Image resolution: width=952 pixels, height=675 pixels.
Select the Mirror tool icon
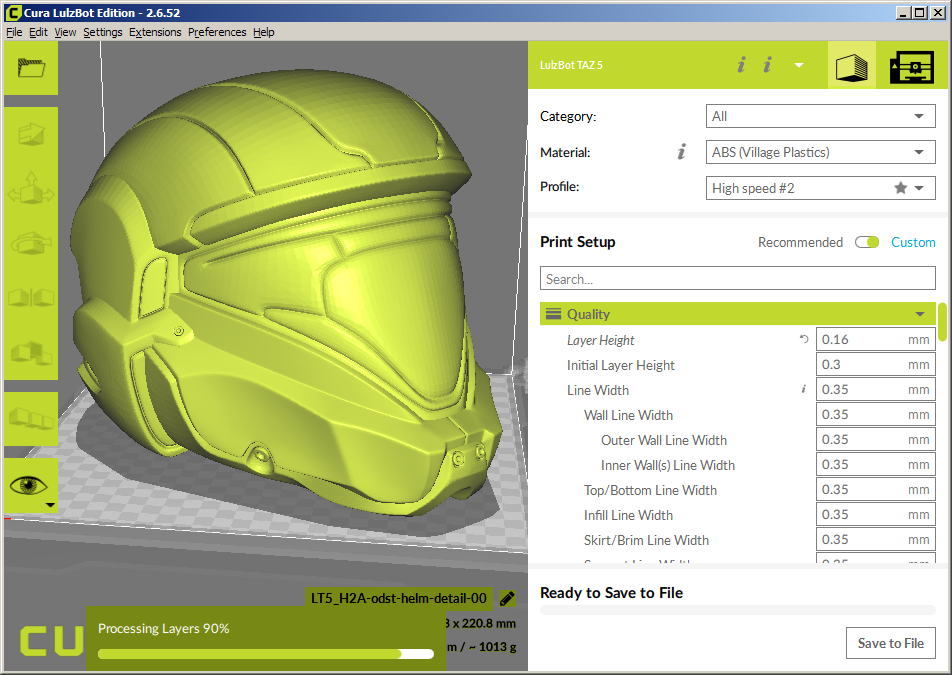31,297
